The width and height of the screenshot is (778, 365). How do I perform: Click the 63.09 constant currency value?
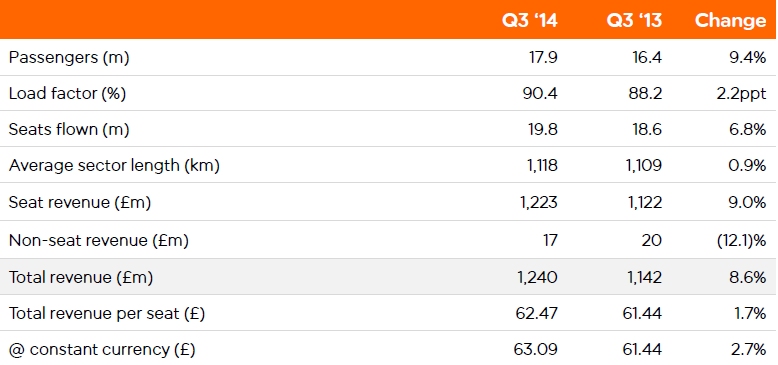[535, 350]
